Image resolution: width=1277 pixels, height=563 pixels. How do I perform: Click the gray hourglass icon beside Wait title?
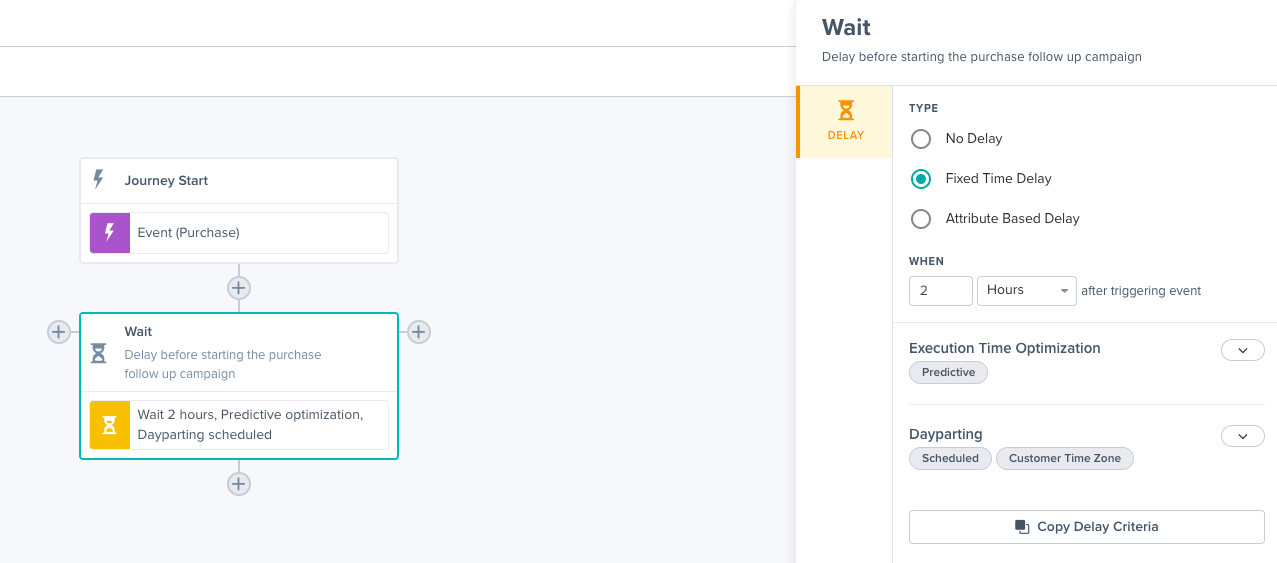point(99,353)
